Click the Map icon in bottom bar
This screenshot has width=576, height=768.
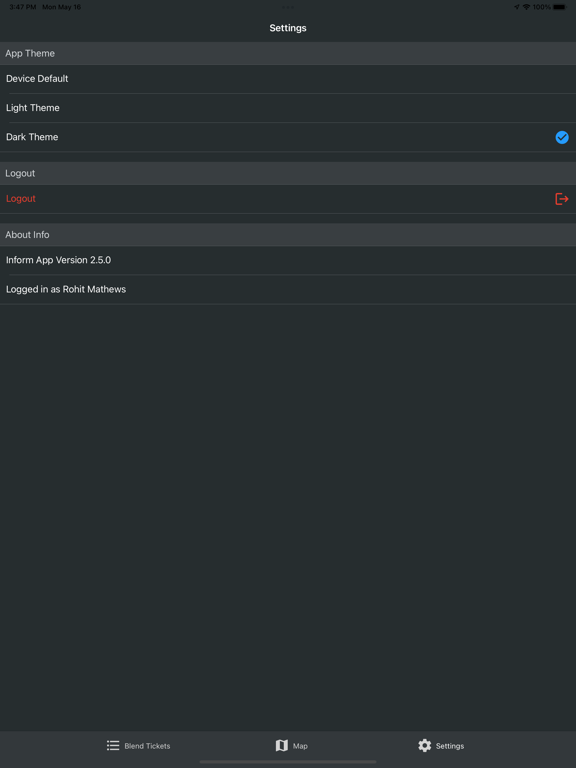(x=282, y=746)
